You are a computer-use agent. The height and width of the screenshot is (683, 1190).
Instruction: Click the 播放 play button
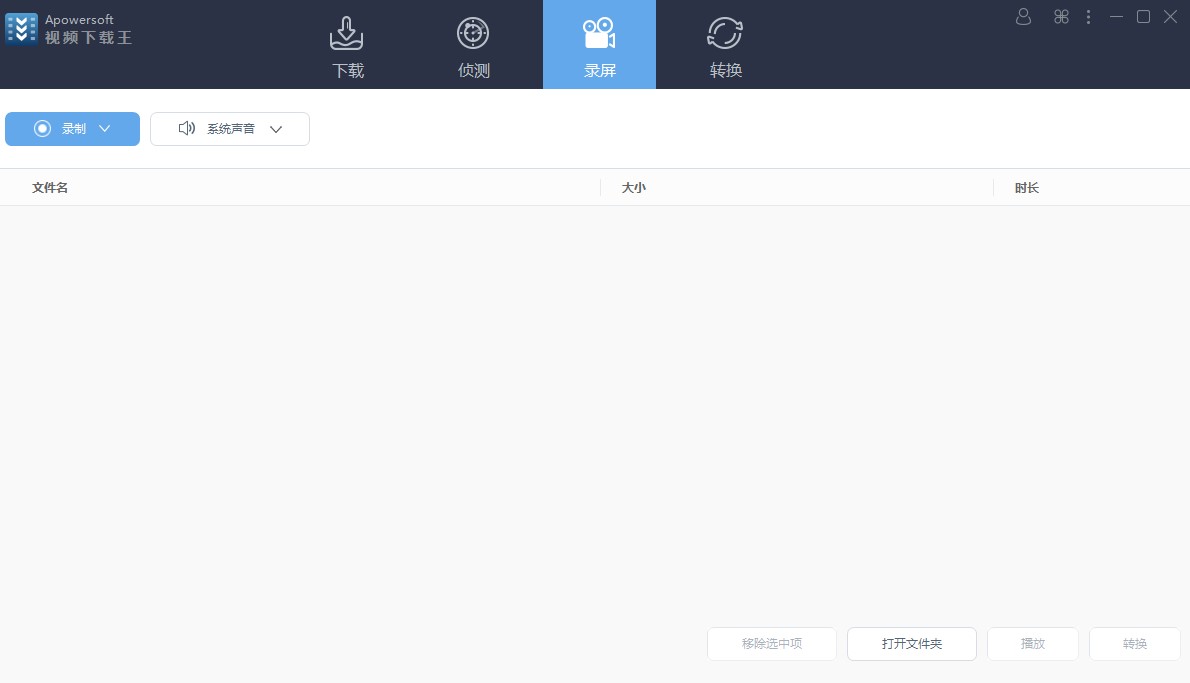coord(1032,644)
